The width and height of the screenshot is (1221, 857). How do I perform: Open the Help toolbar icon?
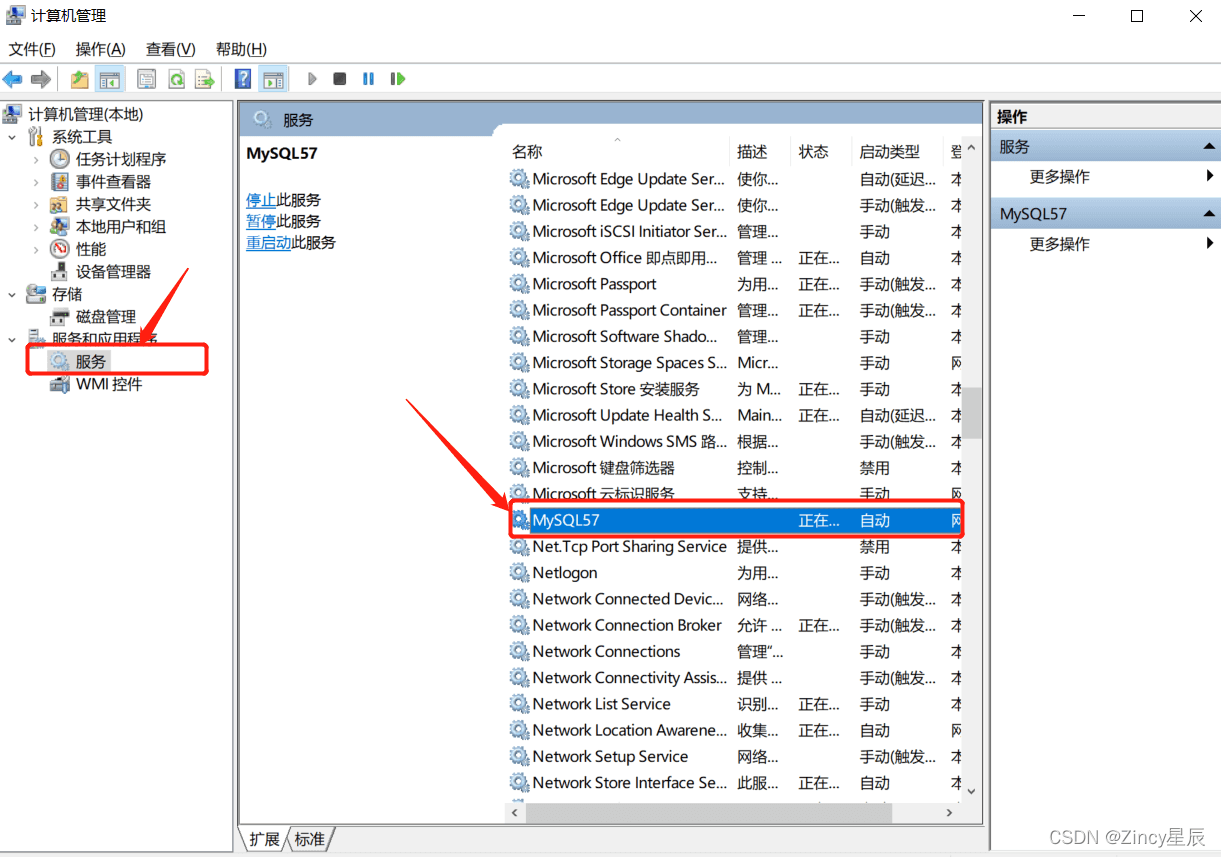click(x=243, y=79)
